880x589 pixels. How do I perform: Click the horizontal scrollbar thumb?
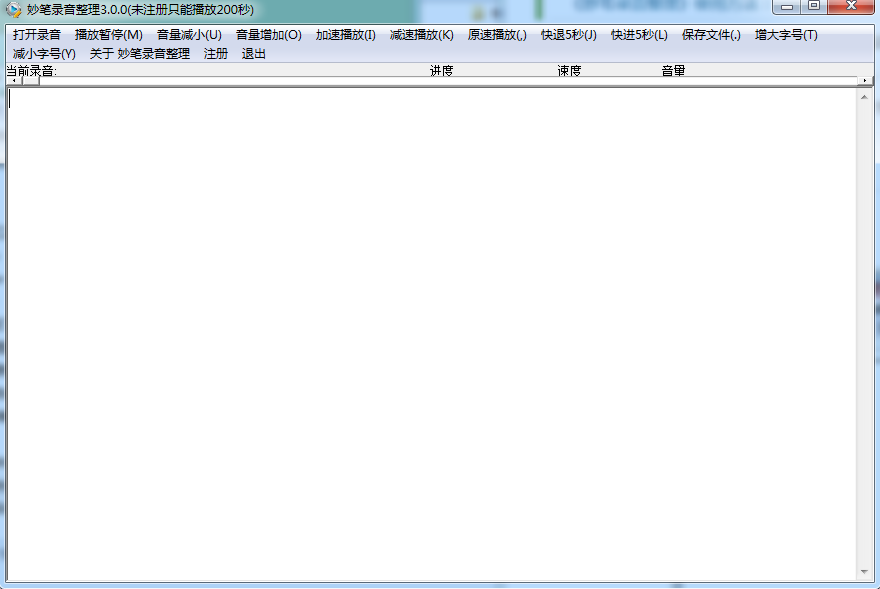click(x=31, y=81)
